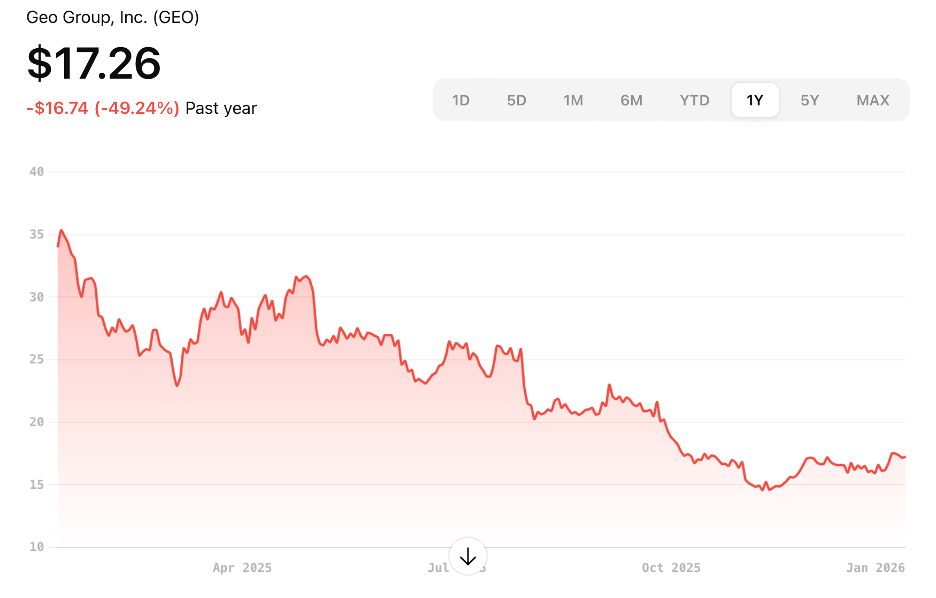Click the 25 value on y-axis
The image size is (936, 598).
coord(37,359)
